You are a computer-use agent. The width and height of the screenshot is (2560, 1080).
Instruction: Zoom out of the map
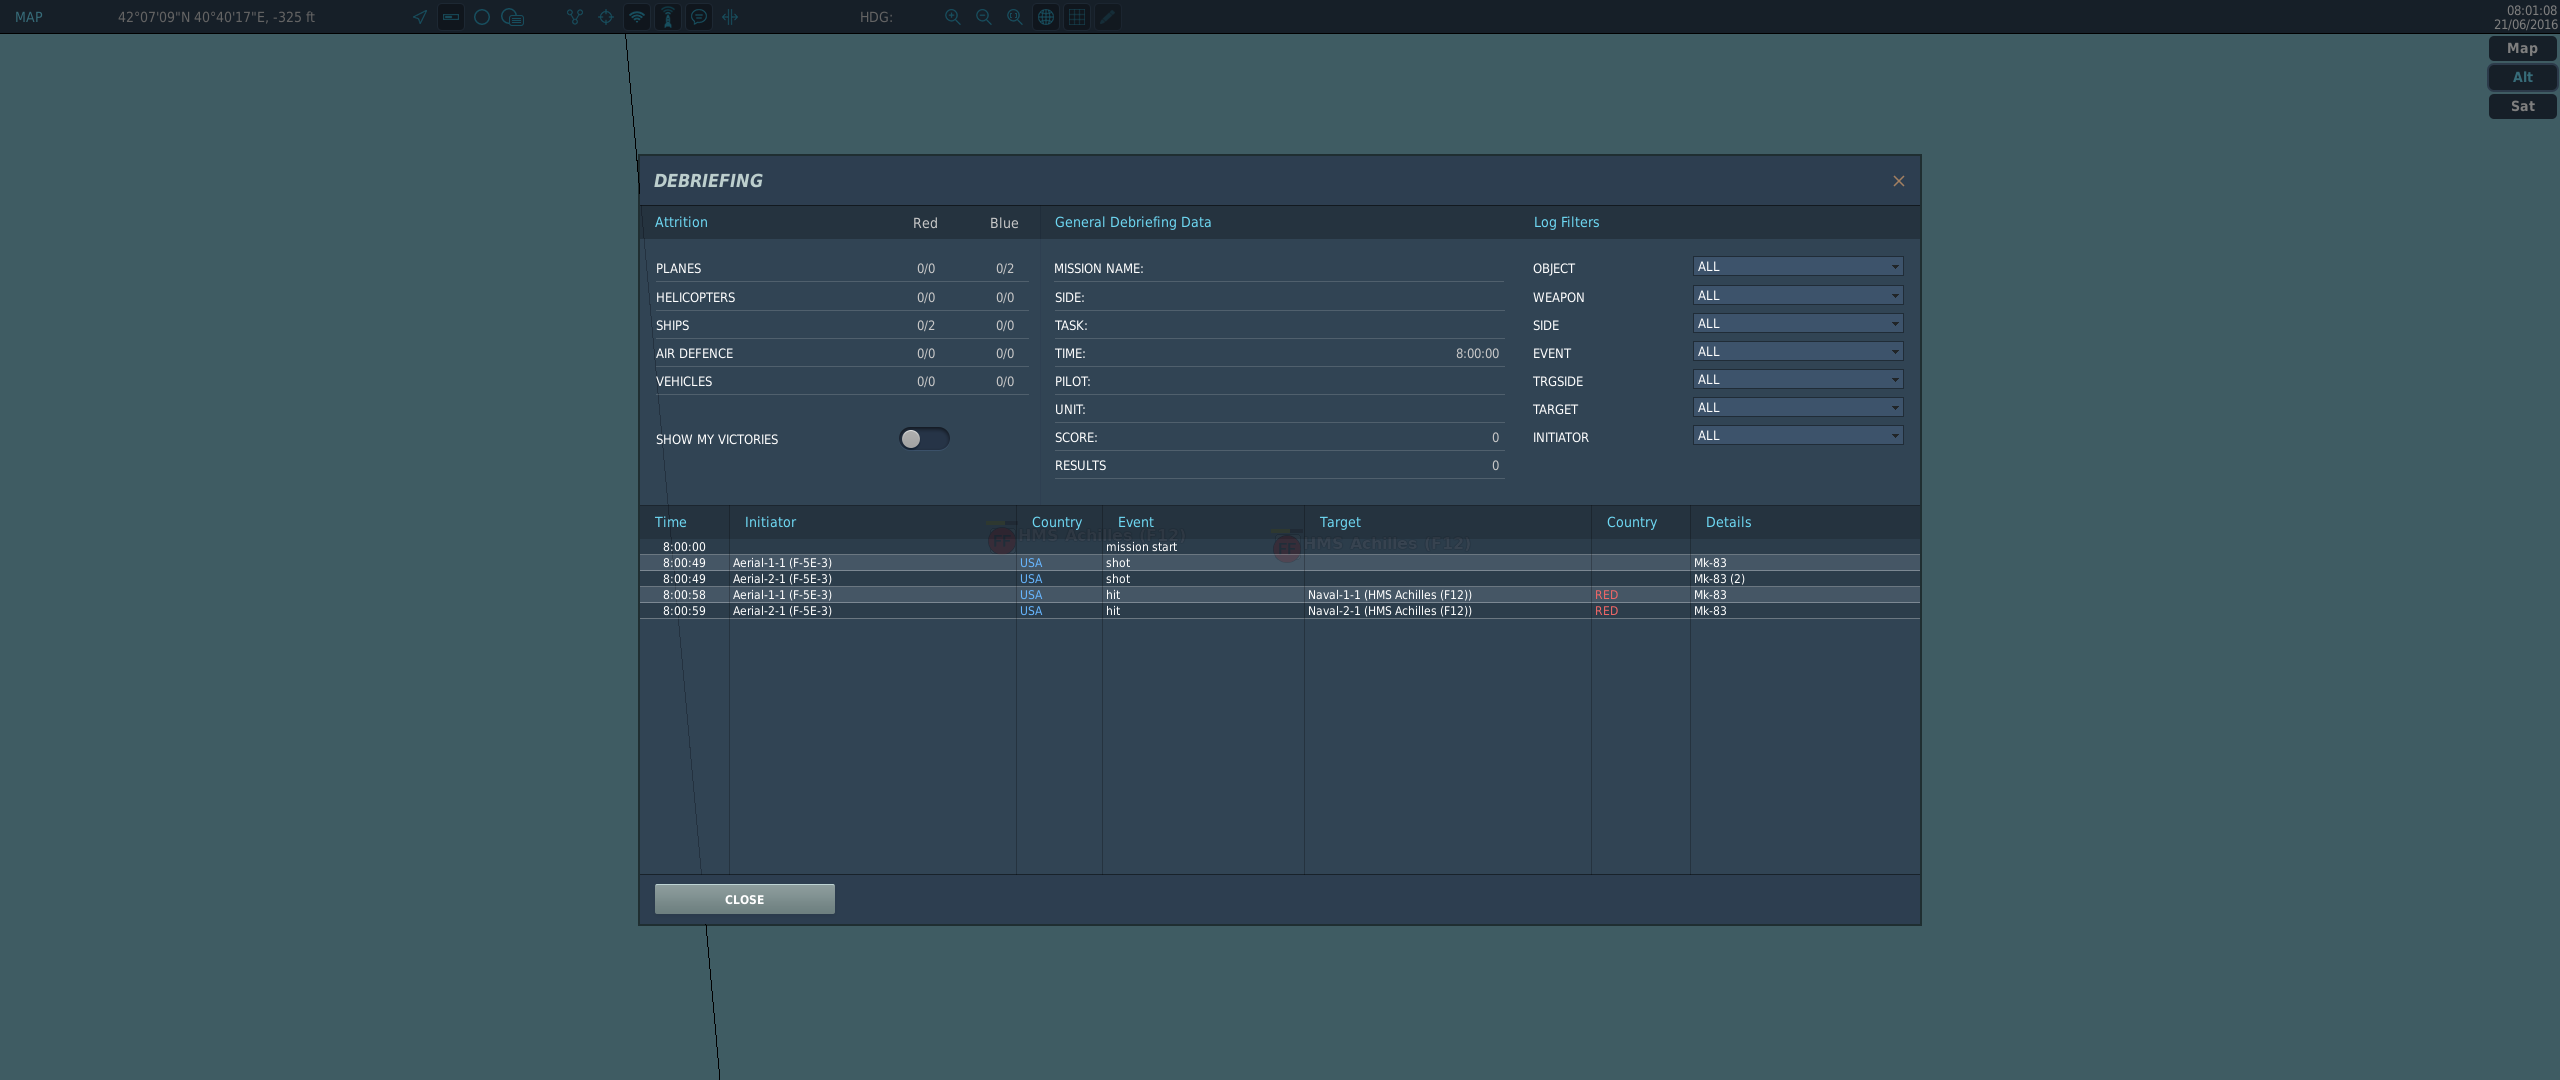coord(984,17)
